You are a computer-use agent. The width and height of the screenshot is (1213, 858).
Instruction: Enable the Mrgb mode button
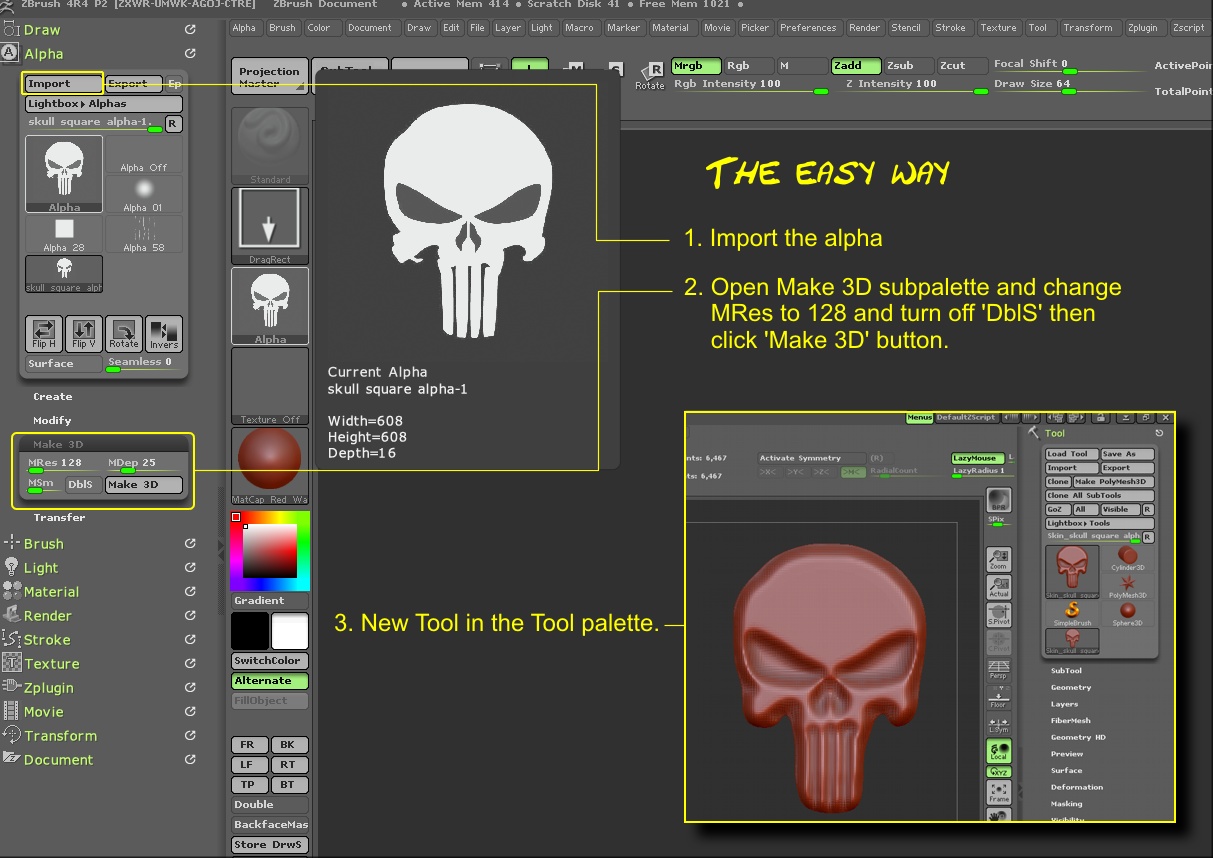tap(695, 66)
